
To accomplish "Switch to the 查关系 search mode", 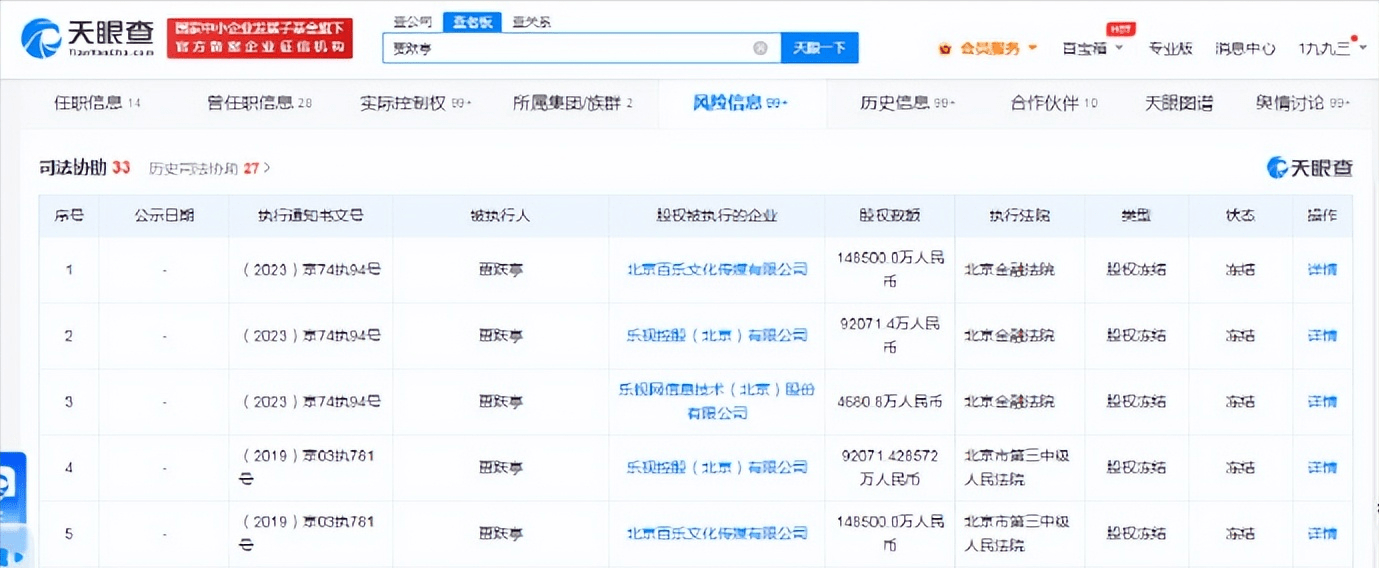I will [x=530, y=22].
